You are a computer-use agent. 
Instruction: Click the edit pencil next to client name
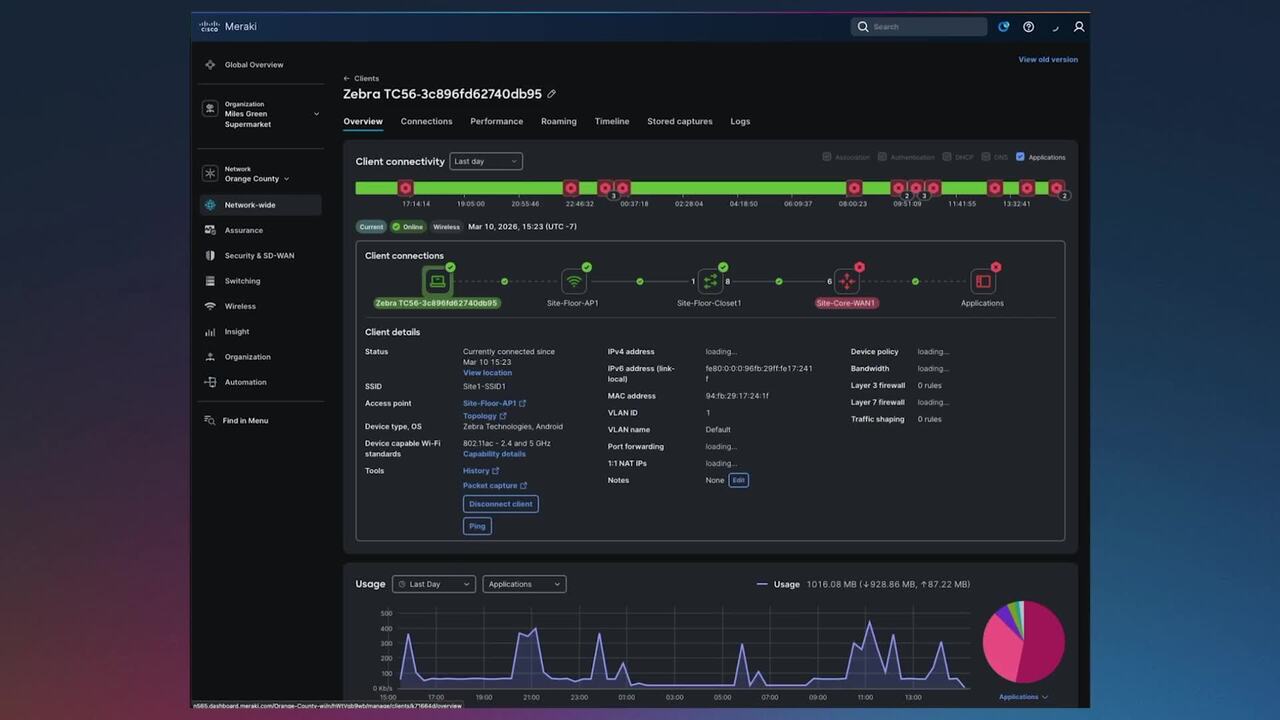(551, 94)
